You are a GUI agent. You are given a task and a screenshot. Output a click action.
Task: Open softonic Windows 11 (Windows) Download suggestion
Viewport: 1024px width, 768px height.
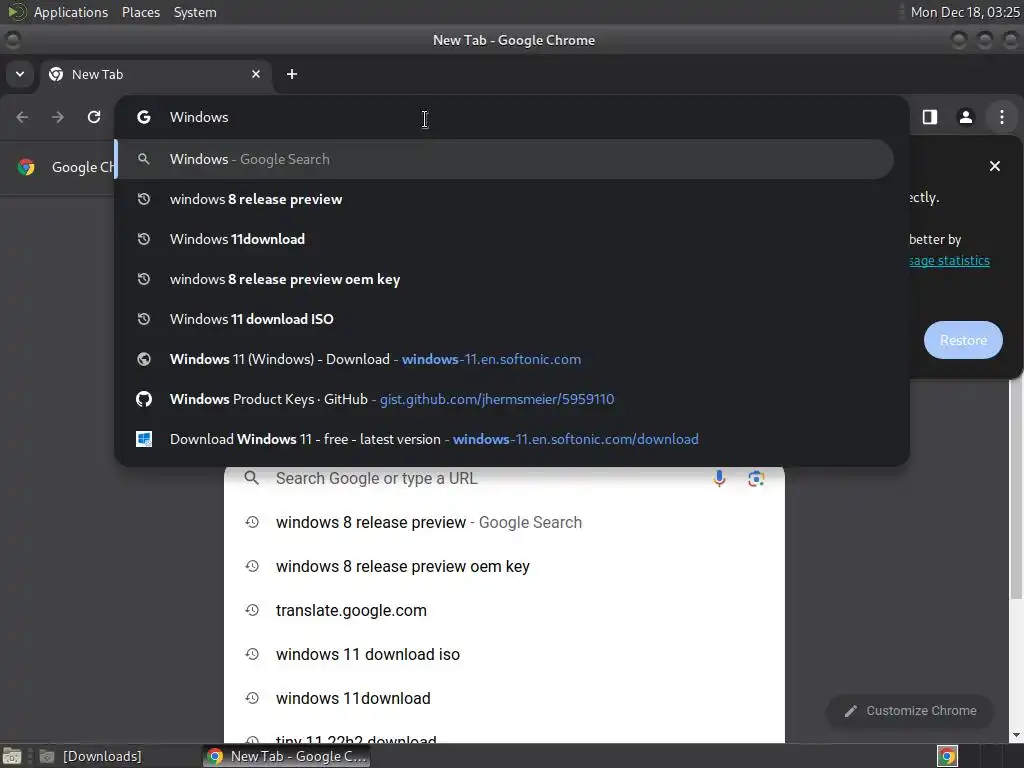click(x=504, y=359)
